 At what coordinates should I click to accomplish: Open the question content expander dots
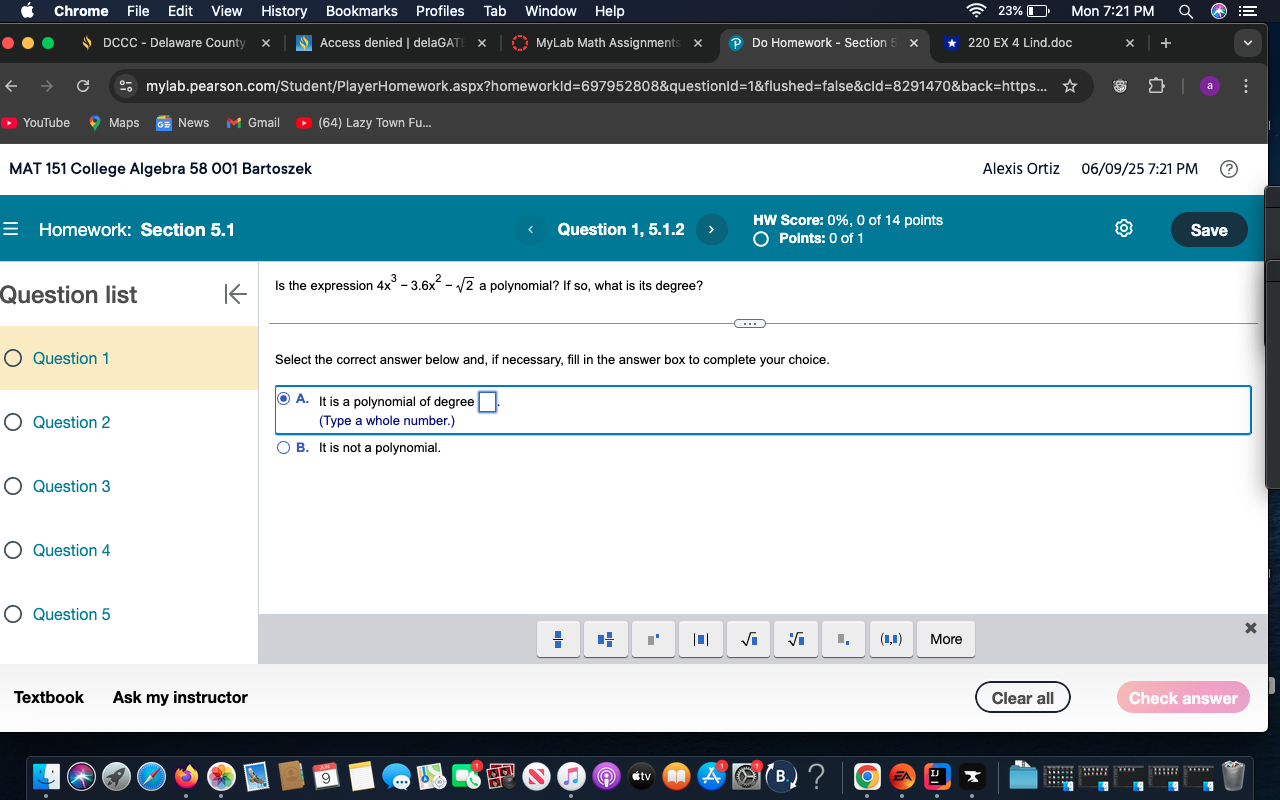[749, 323]
